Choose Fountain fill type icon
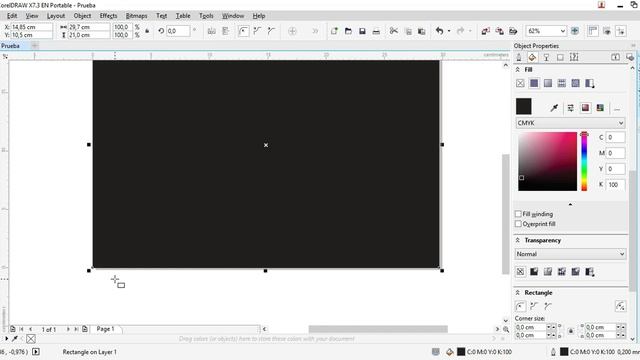The height and width of the screenshot is (360, 640). pos(548,83)
